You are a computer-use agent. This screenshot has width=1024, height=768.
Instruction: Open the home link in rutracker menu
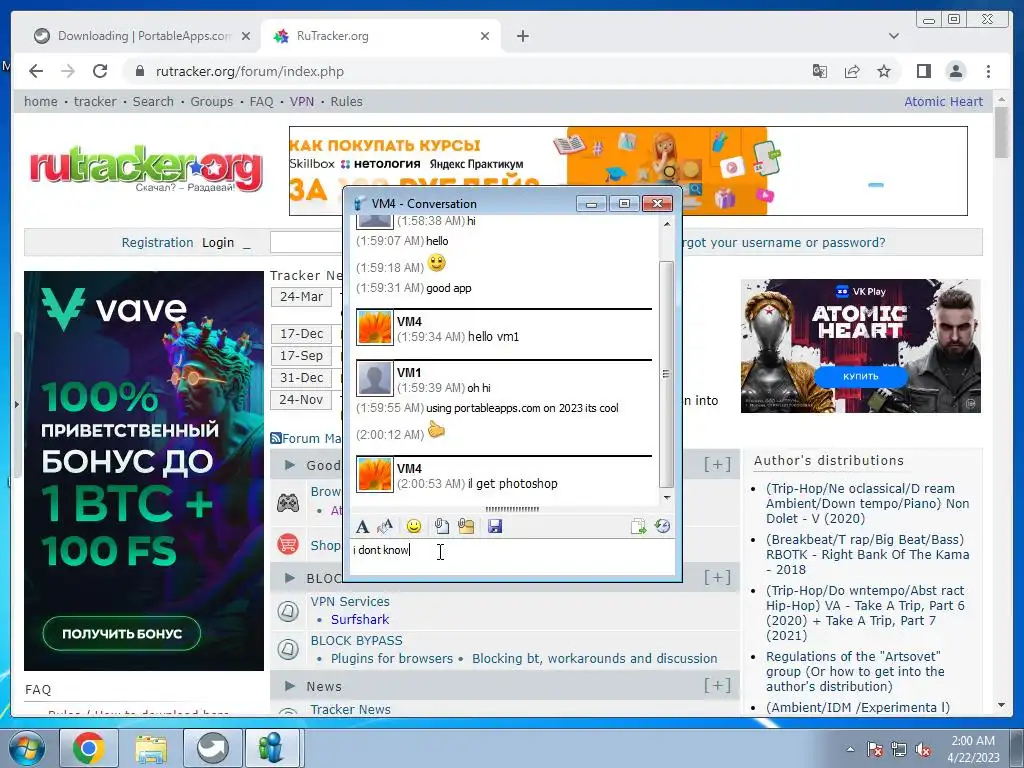[40, 101]
